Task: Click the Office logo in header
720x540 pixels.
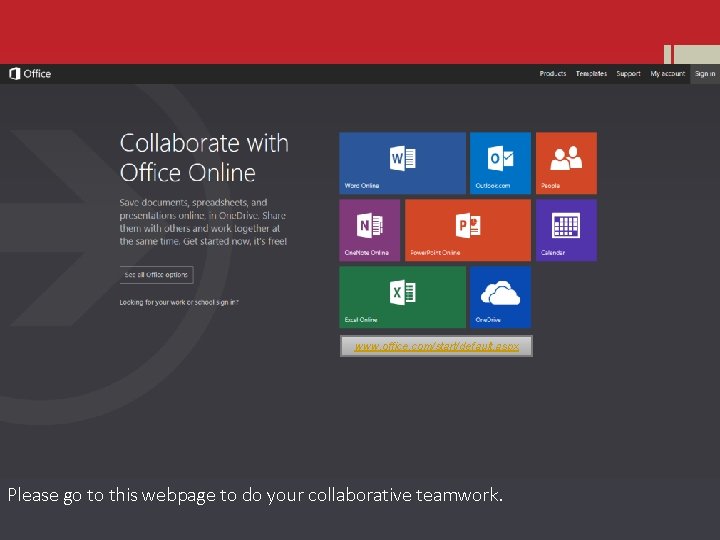Action: 30,73
